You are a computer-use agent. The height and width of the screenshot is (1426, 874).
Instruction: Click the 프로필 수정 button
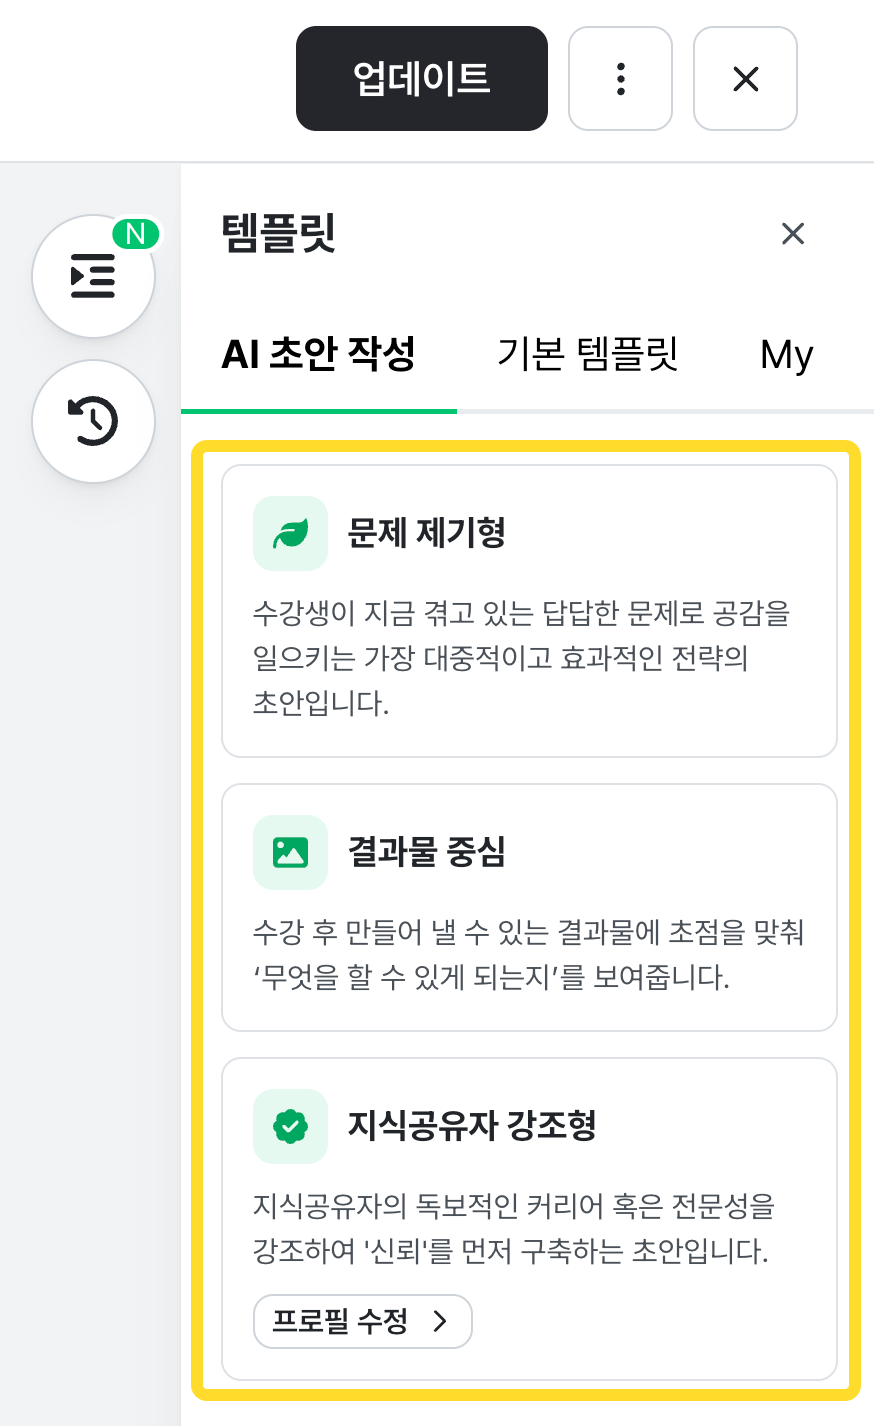(341, 1321)
